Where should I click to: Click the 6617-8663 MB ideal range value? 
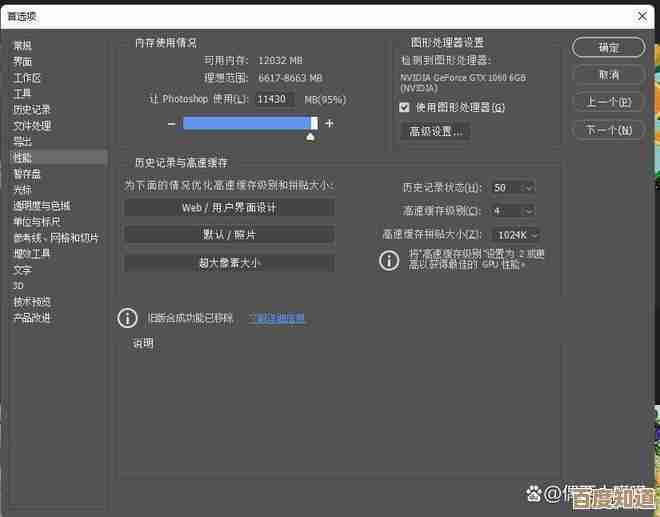click(x=290, y=77)
